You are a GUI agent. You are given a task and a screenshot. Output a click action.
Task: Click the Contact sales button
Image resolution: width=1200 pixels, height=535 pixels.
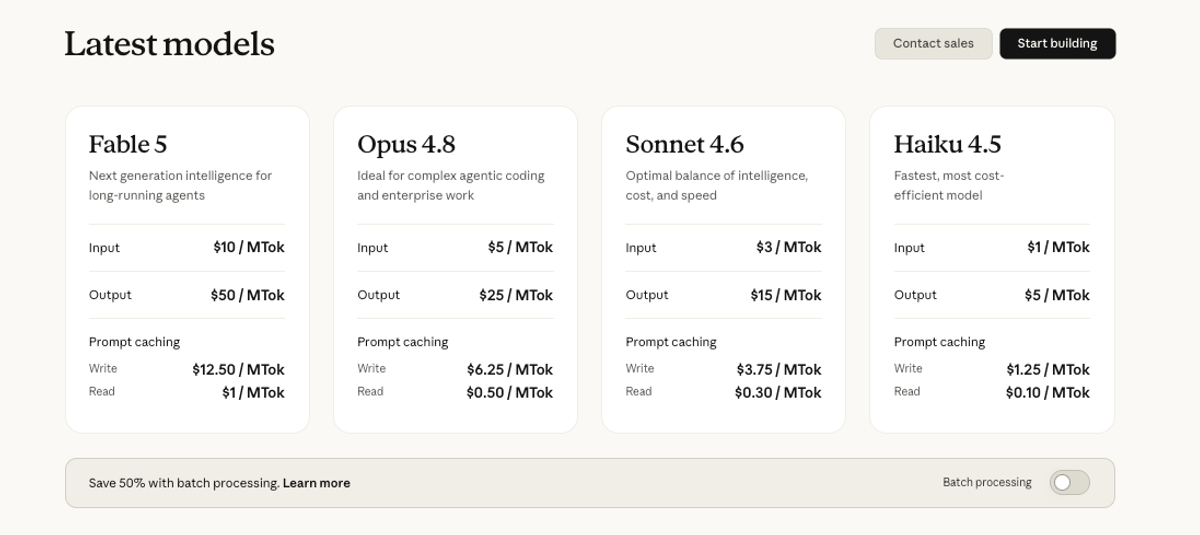coord(933,44)
